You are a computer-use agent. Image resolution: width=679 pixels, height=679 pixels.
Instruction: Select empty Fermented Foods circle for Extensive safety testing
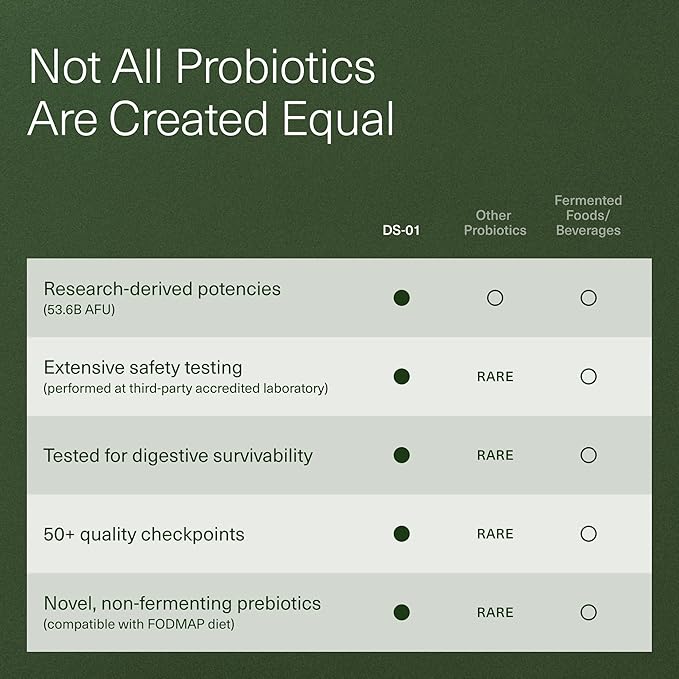pos(588,376)
